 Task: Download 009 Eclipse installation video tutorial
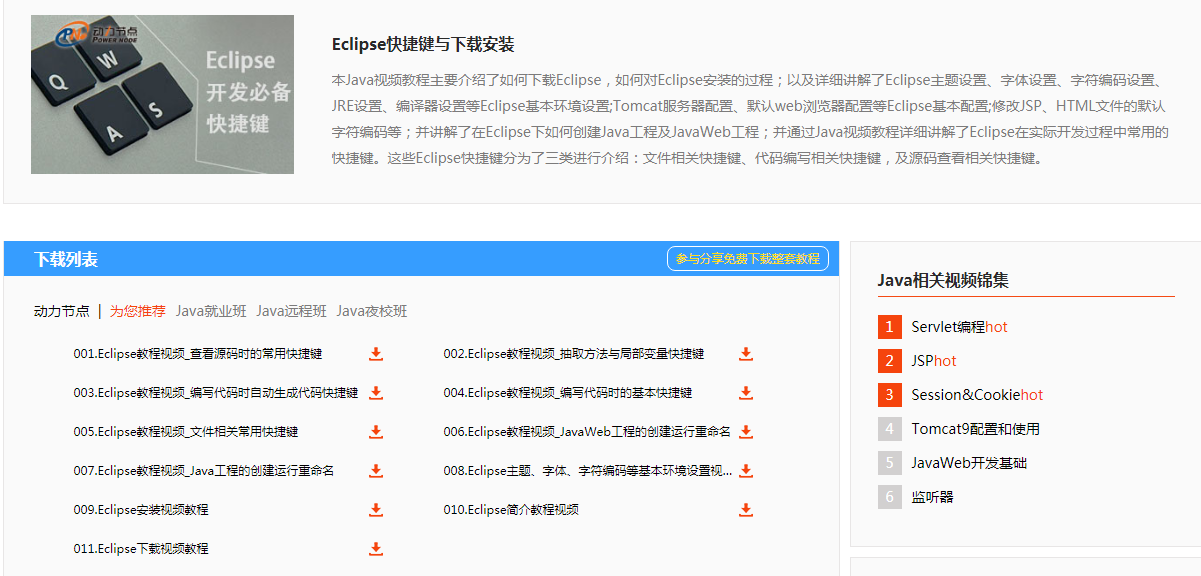coord(376,510)
